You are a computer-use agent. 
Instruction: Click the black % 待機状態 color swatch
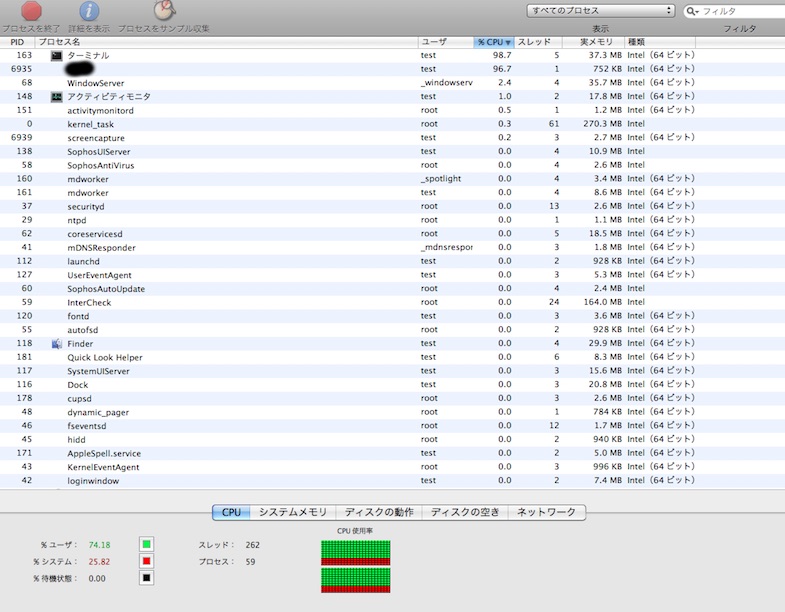(146, 578)
